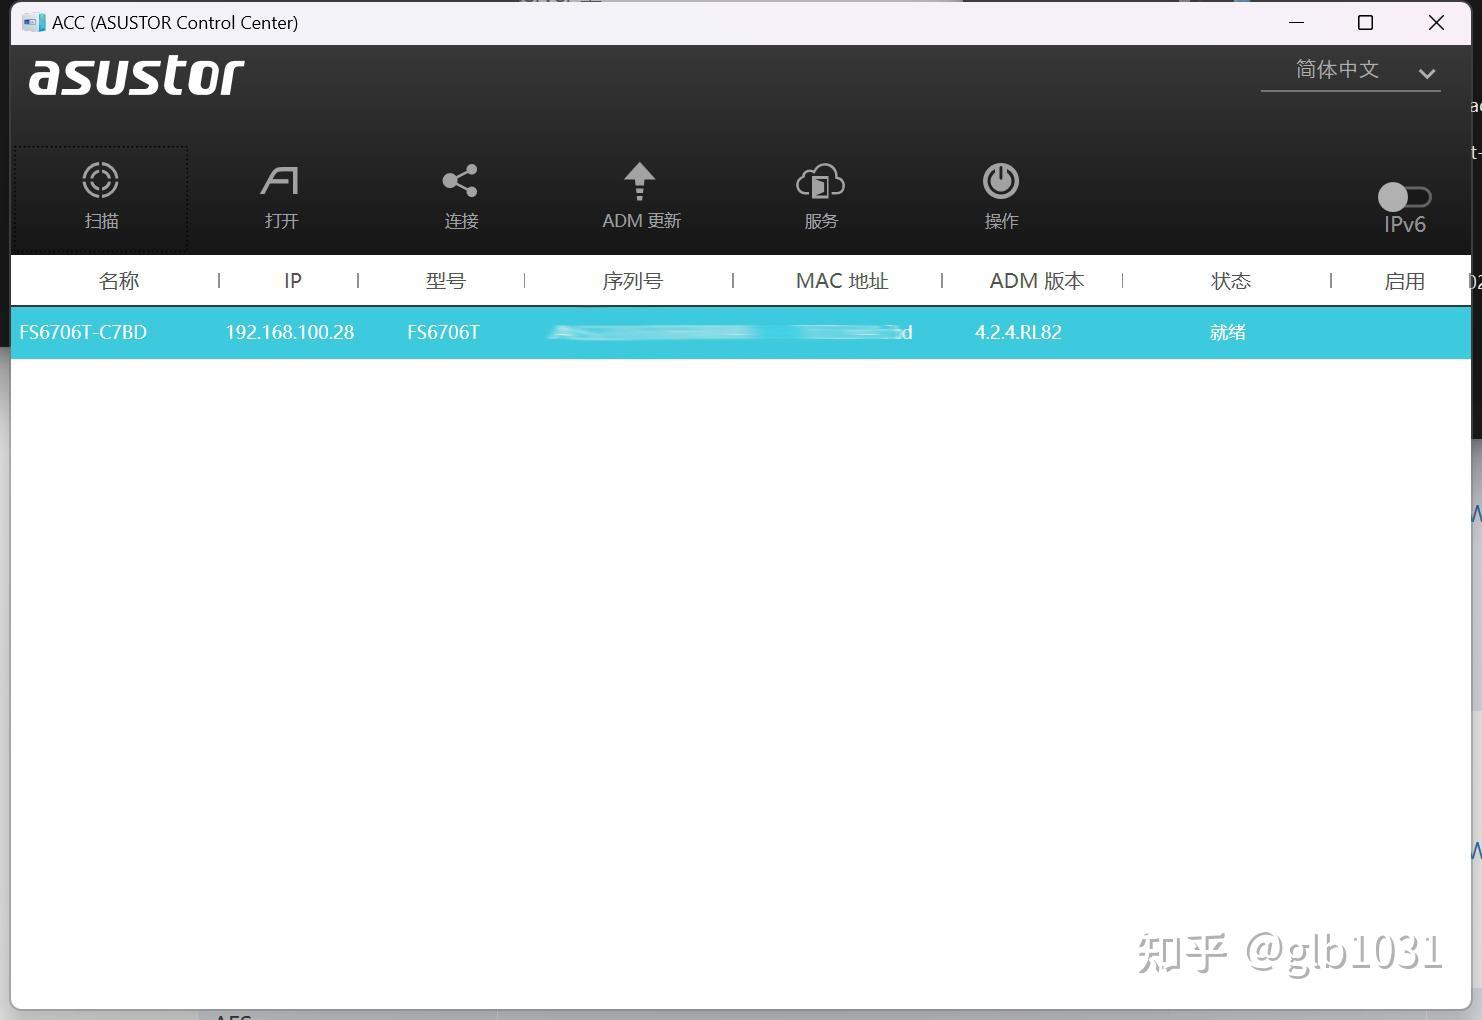Click model cell FS6706T
Image resolution: width=1482 pixels, height=1020 pixels.
point(443,332)
